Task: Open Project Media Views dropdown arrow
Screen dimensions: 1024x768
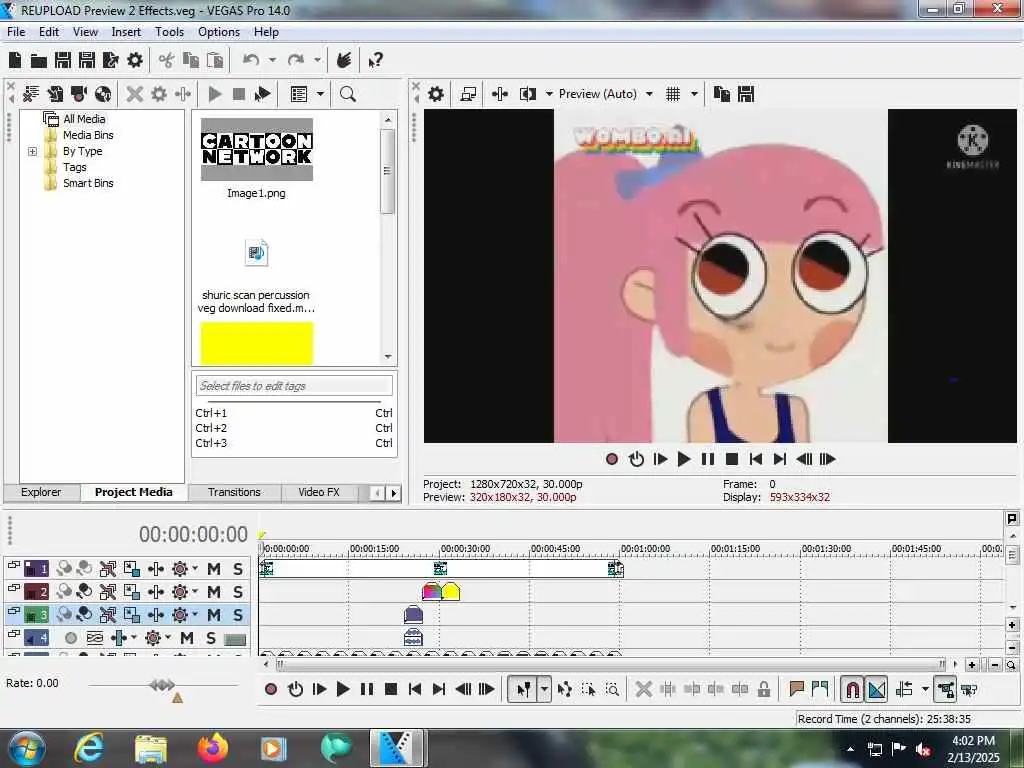Action: click(x=320, y=94)
